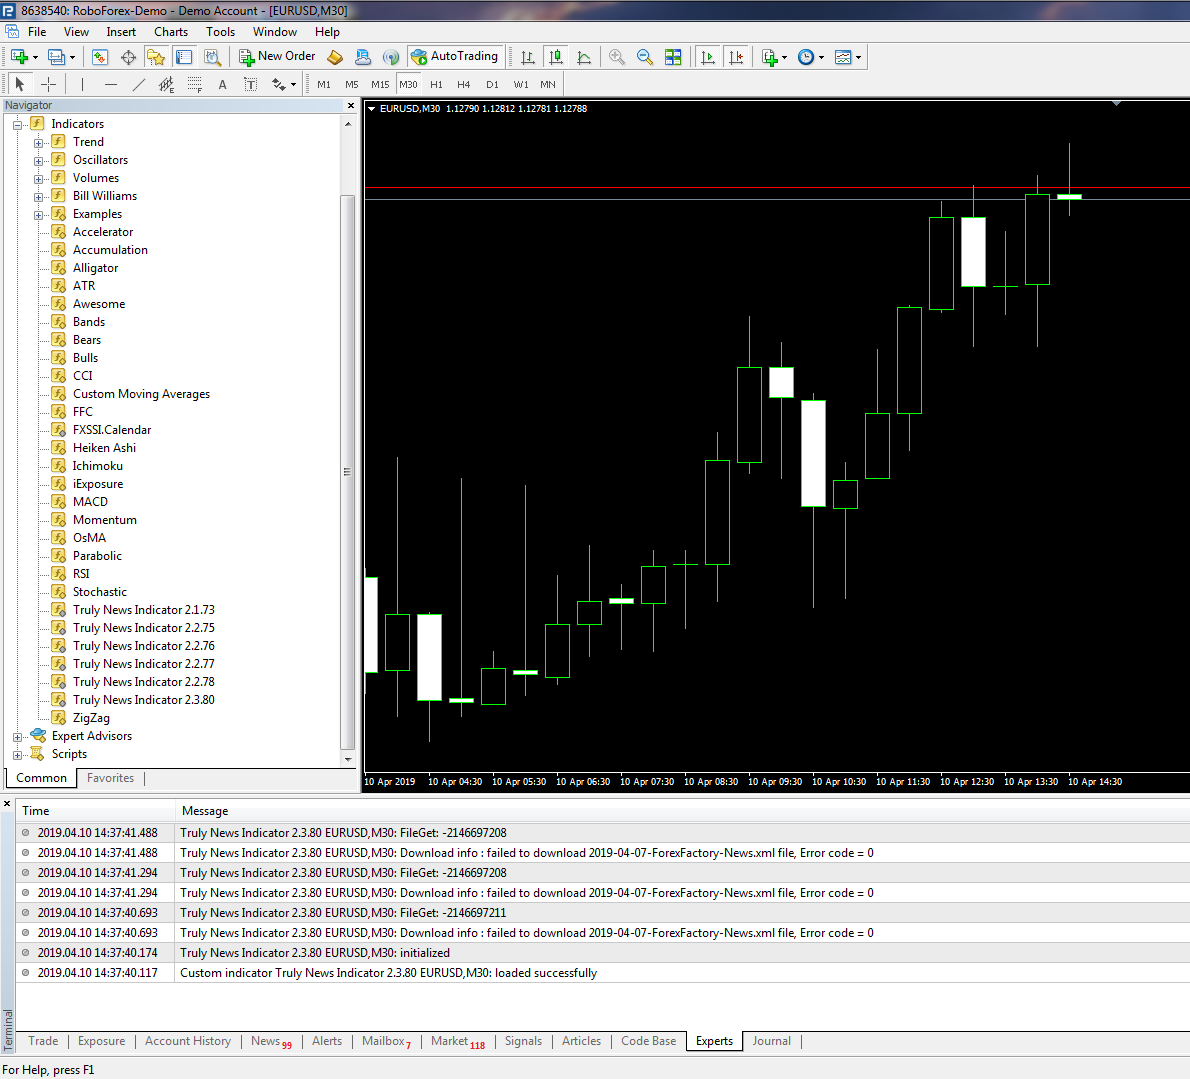
Task: Expand the Oscillators indicator folder
Action: 38,161
